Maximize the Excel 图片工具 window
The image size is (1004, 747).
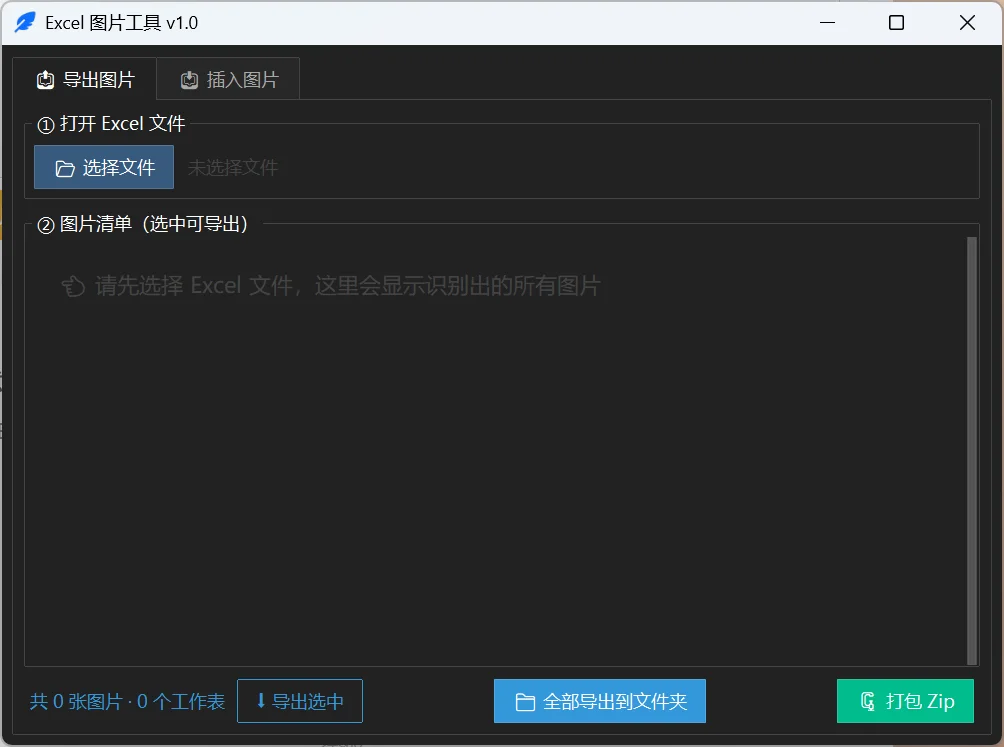coord(896,23)
